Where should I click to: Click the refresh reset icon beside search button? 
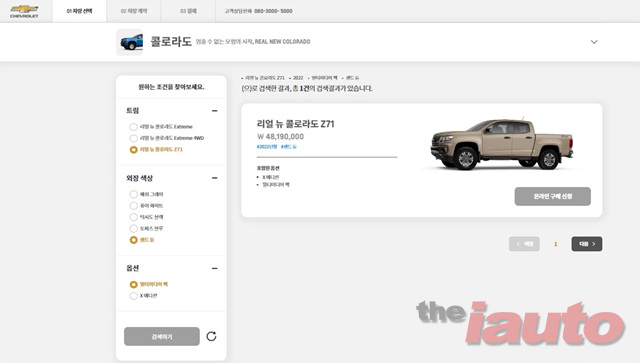211,336
